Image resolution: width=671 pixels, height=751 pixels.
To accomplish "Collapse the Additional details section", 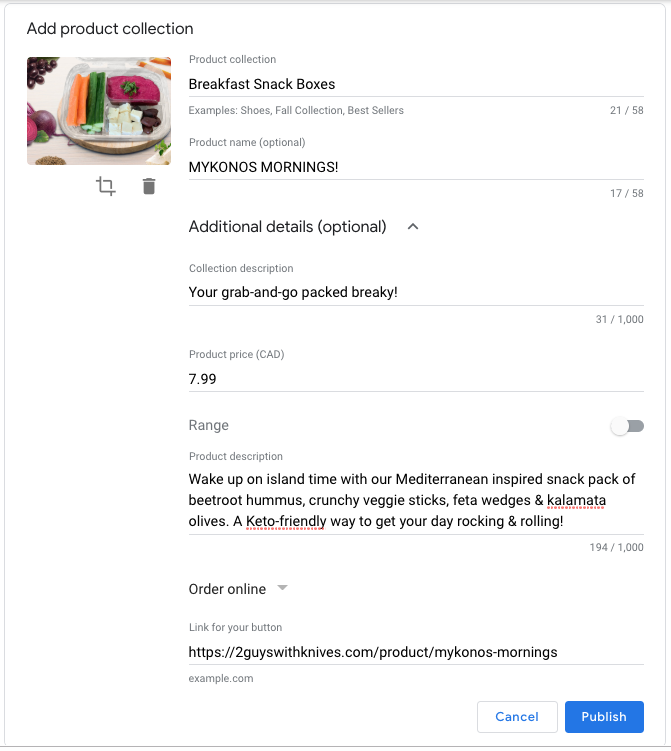I will pyautogui.click(x=413, y=227).
